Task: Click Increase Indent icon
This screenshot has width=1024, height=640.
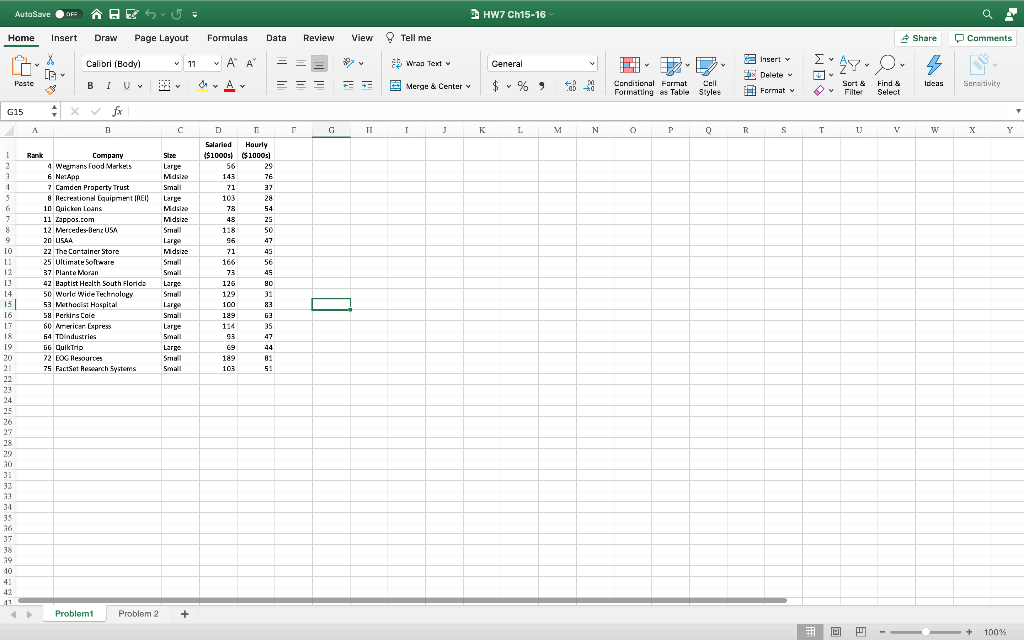Action: point(367,86)
